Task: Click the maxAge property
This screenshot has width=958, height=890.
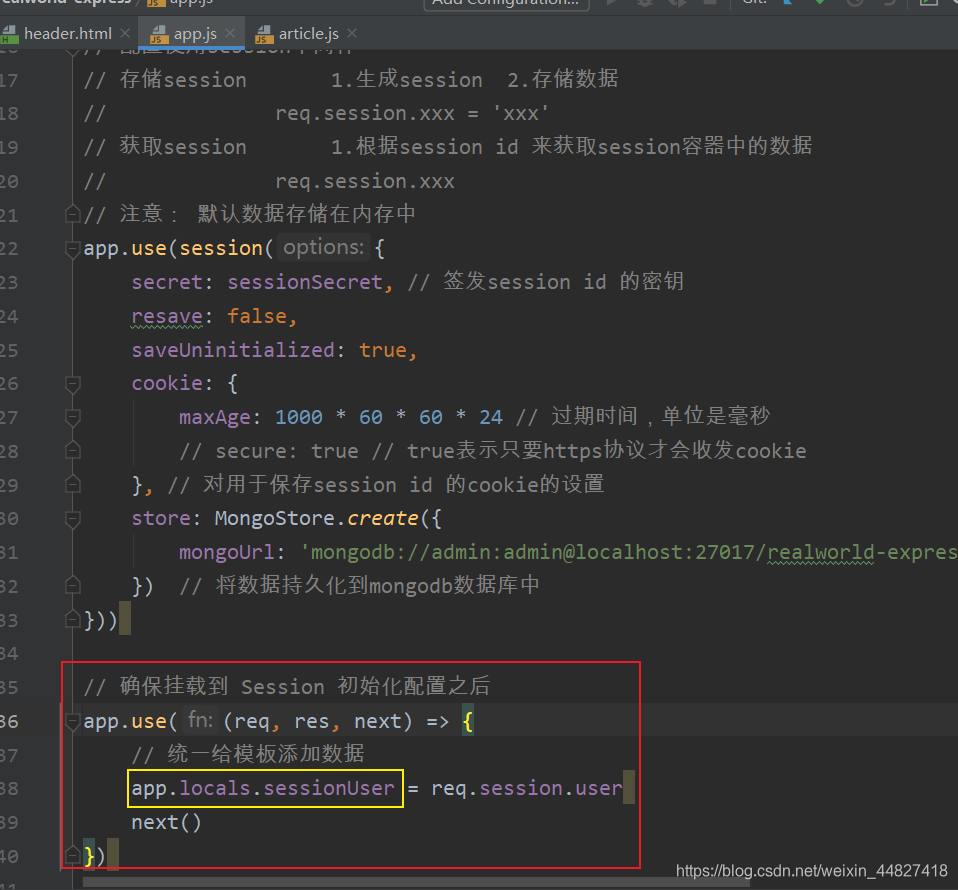Action: click(214, 418)
